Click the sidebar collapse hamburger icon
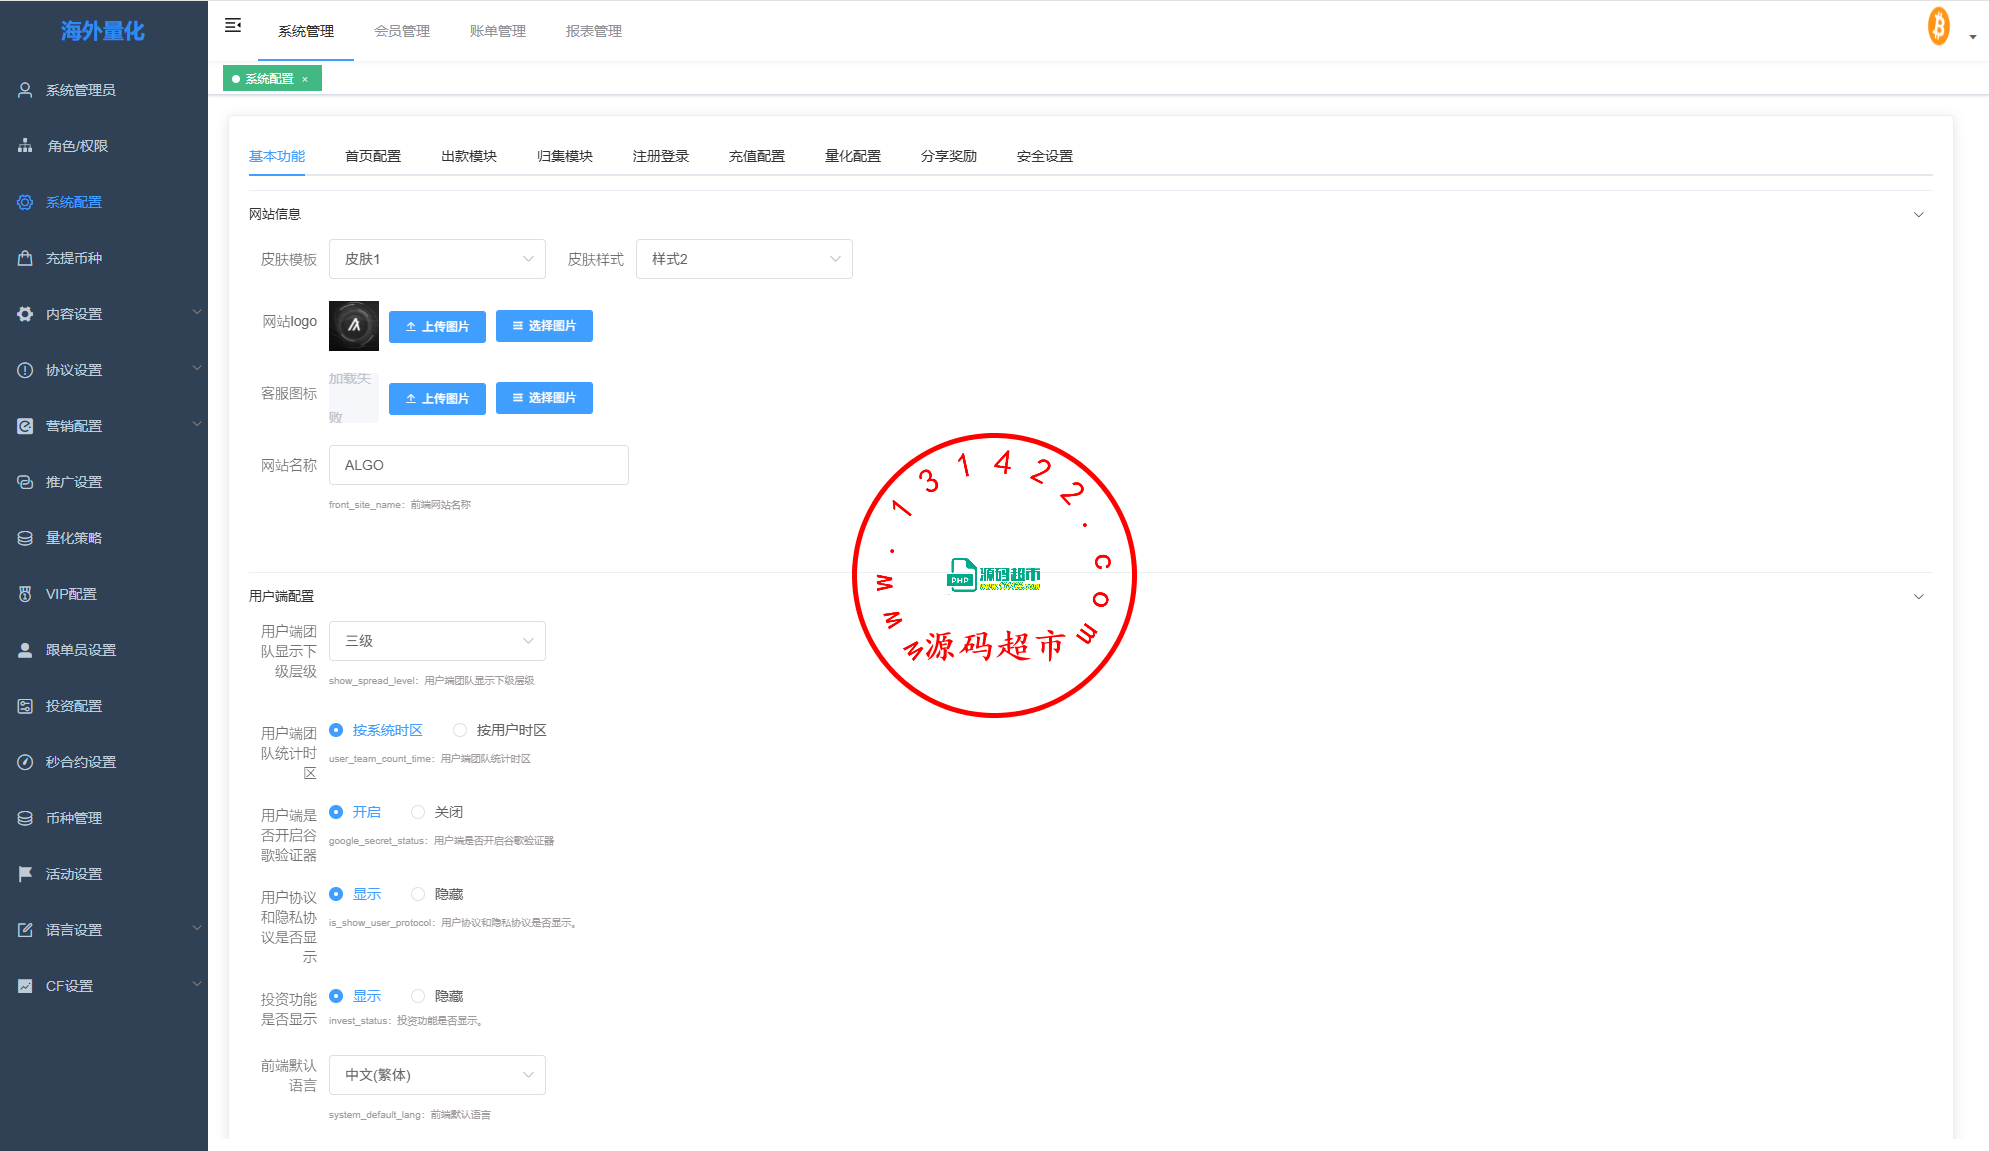 click(x=233, y=26)
